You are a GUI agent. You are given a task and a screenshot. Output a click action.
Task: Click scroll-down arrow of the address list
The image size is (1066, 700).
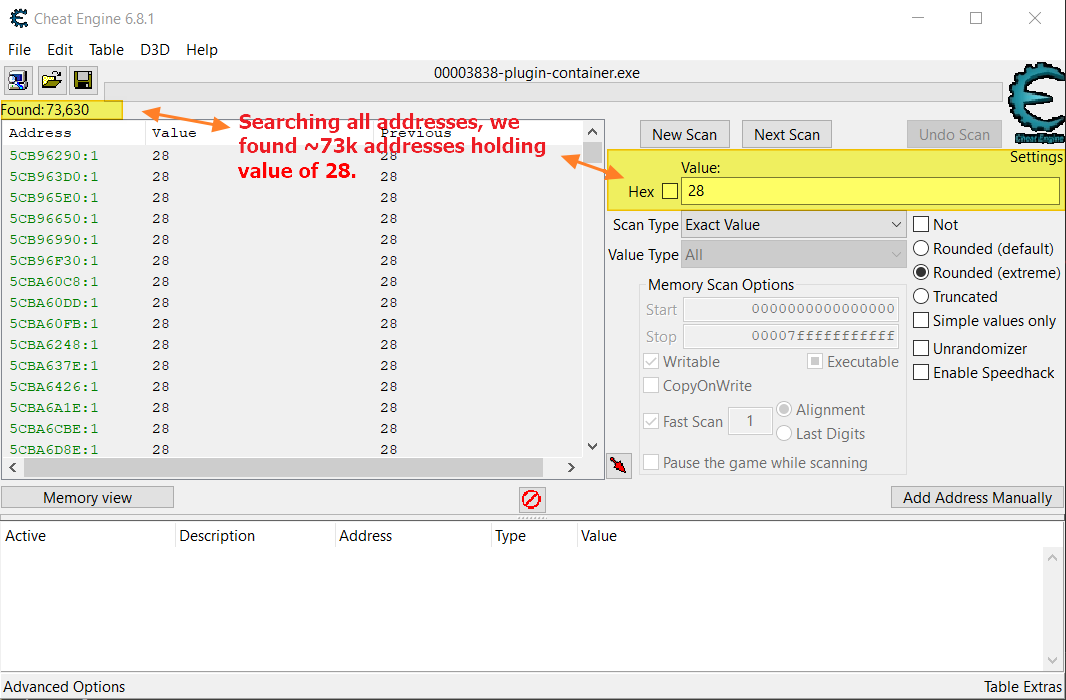[x=592, y=446]
